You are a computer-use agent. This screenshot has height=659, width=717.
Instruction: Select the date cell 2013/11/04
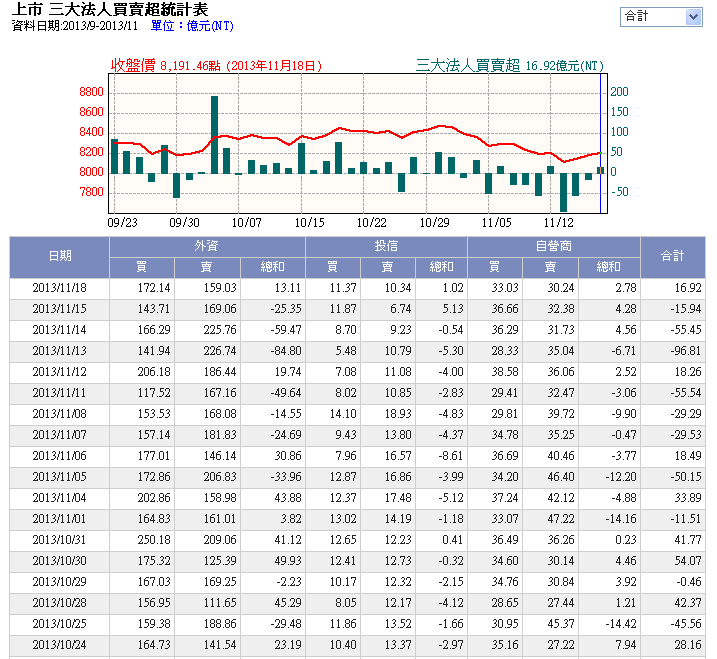(59, 498)
